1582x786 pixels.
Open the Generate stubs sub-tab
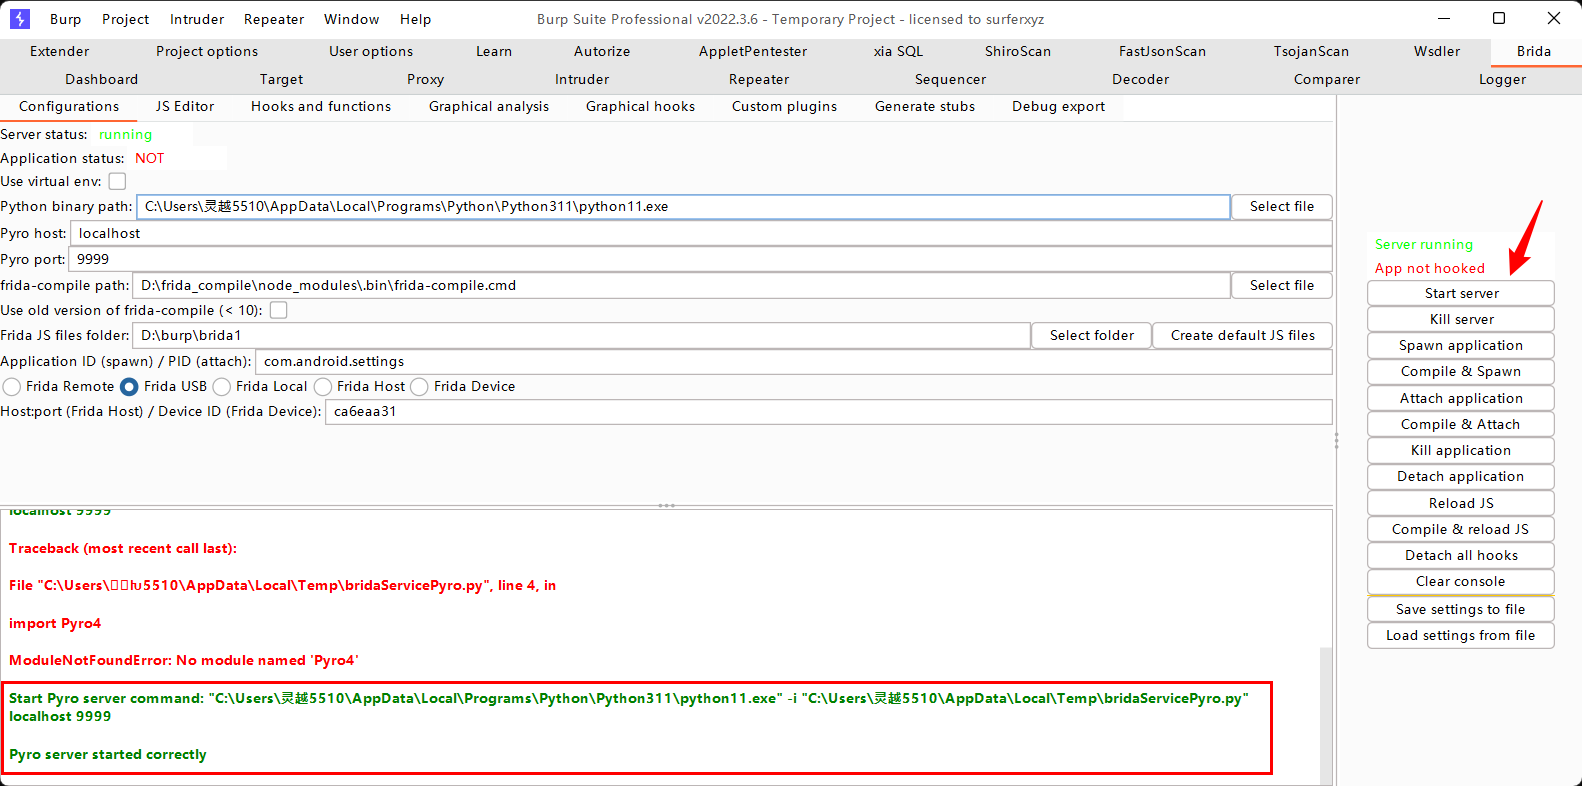tap(925, 107)
